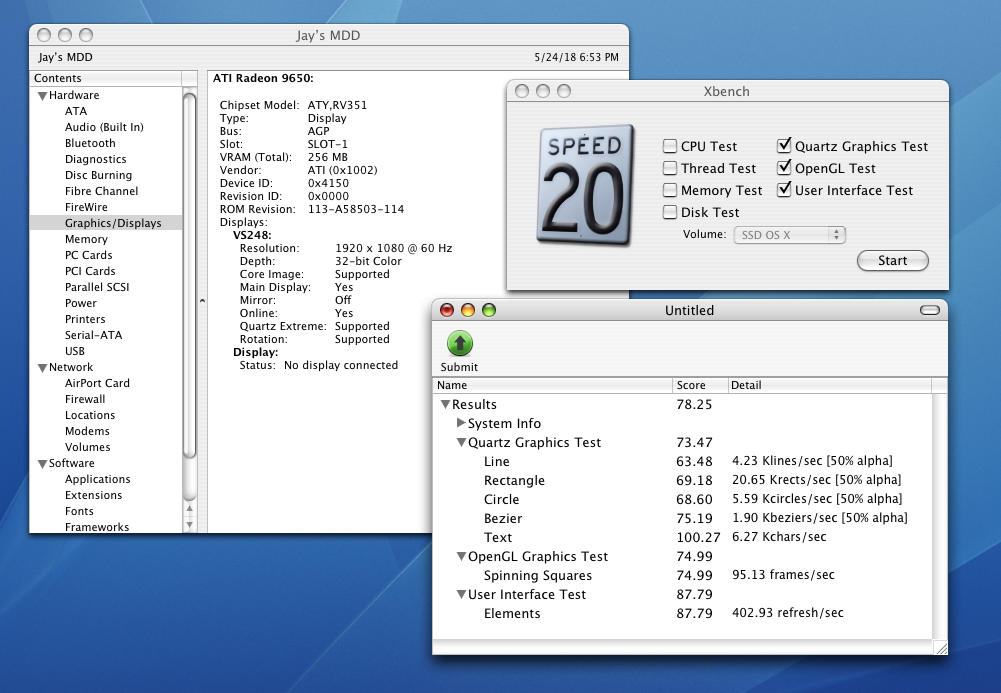Click the Untitled window toolbar toggle pill
Image resolution: width=1001 pixels, height=693 pixels.
point(929,310)
